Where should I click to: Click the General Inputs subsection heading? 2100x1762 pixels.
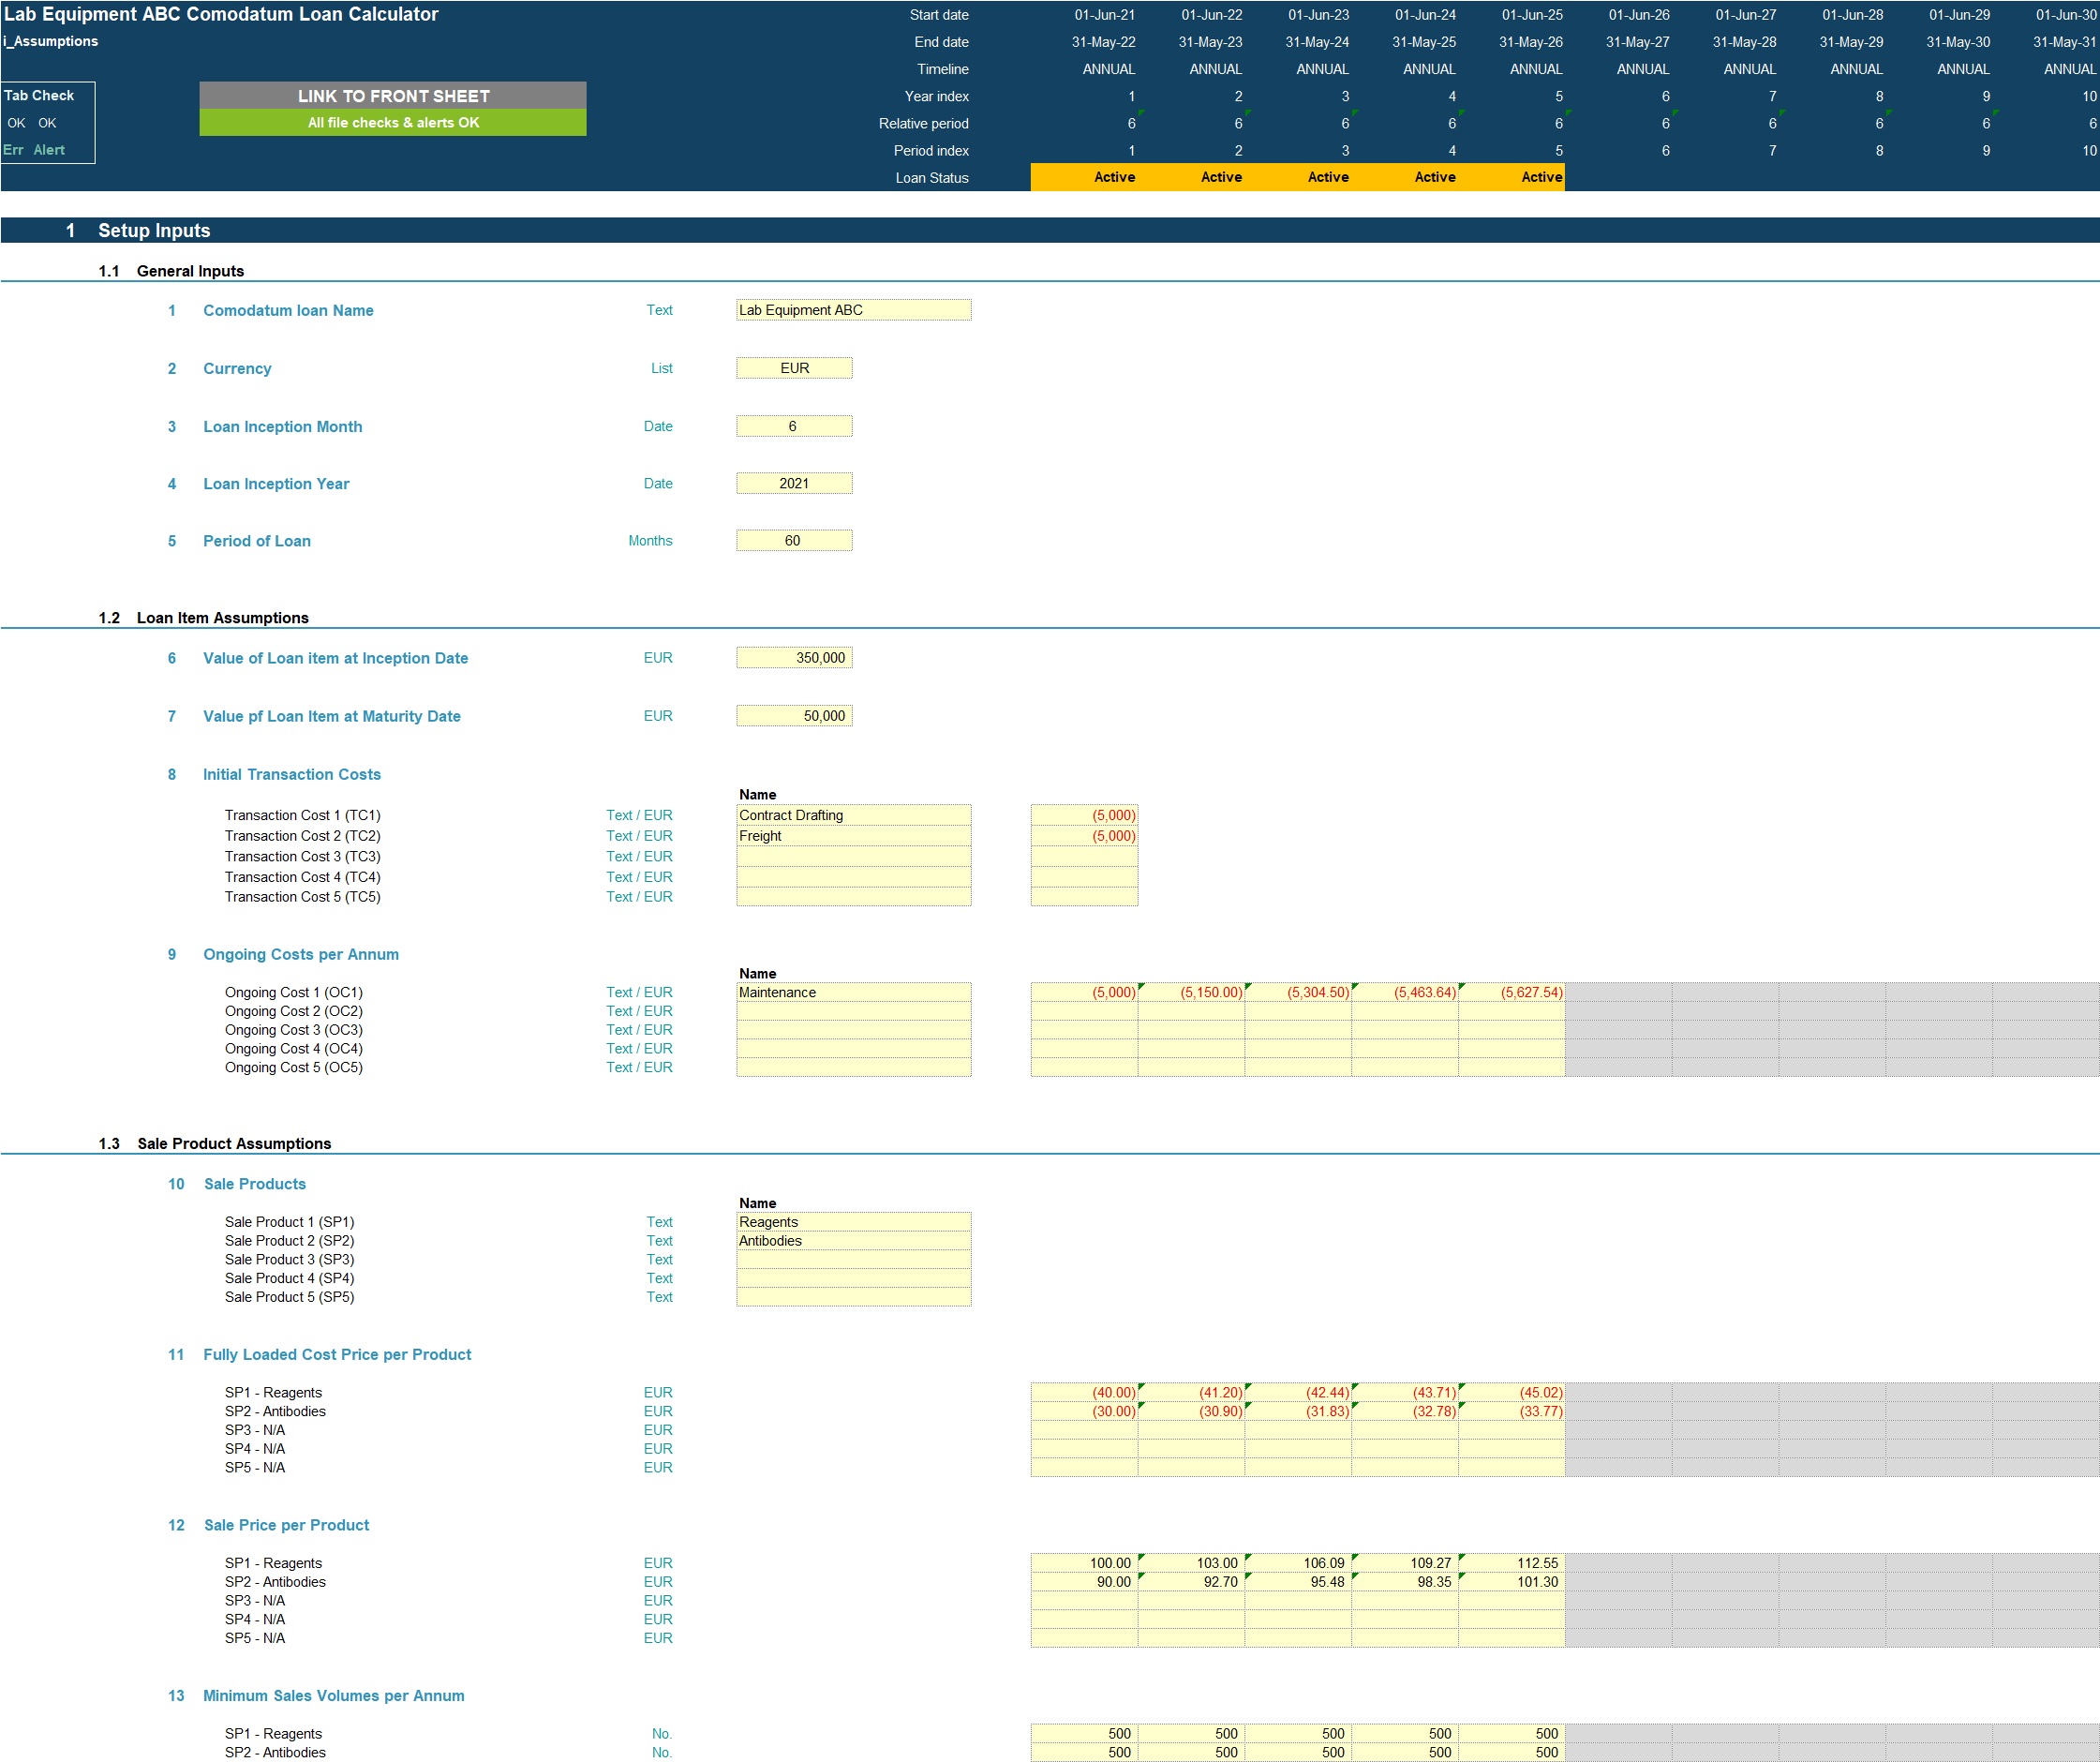point(190,271)
